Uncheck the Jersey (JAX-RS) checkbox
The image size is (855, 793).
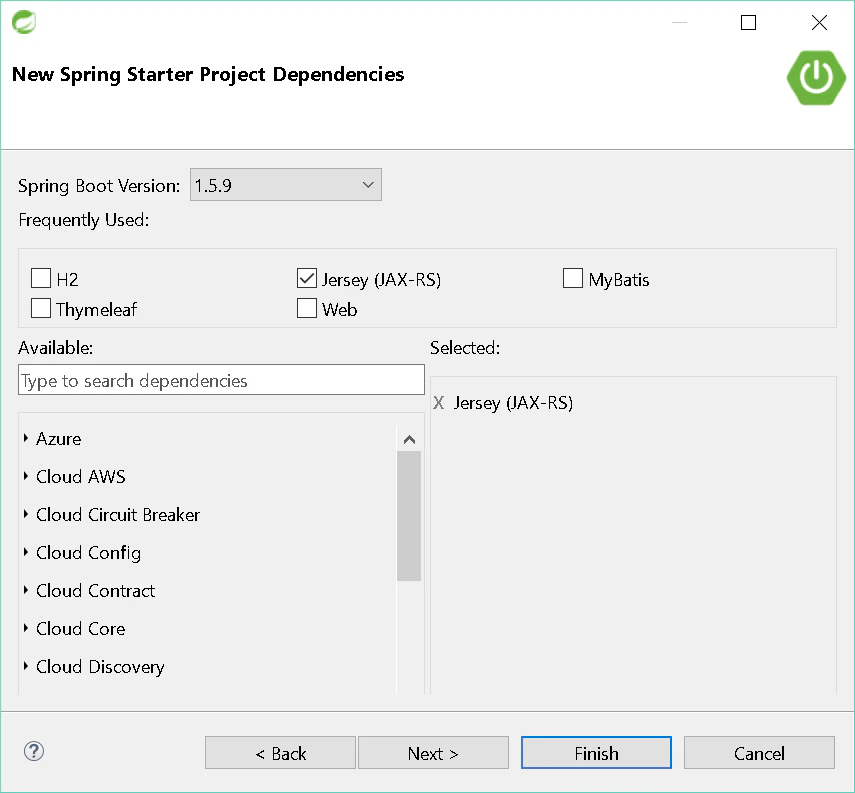(307, 278)
